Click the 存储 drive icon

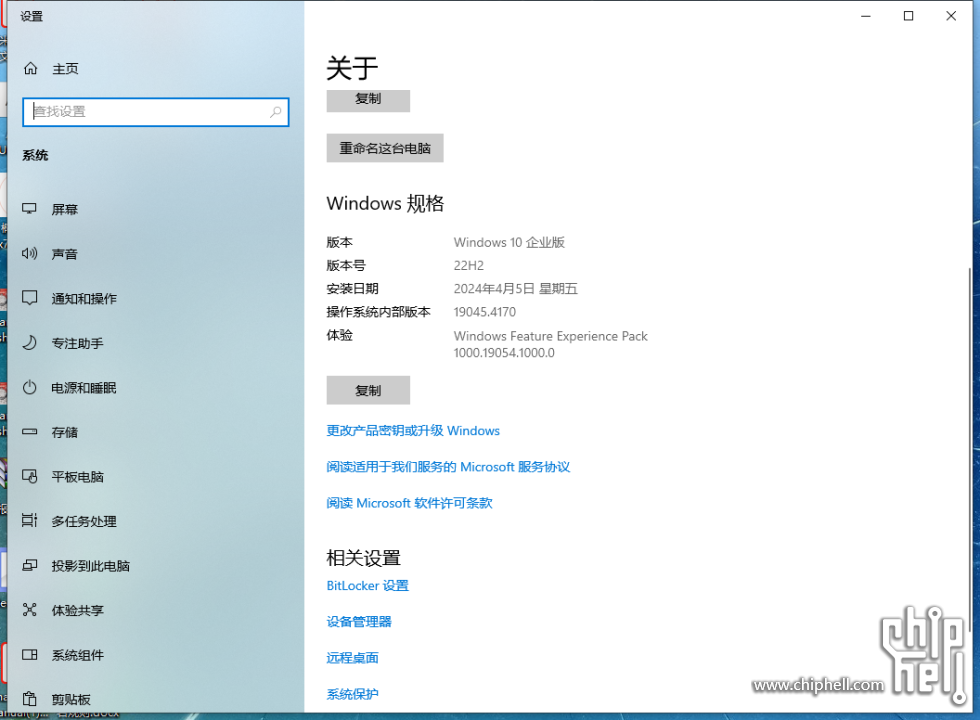(x=29, y=432)
